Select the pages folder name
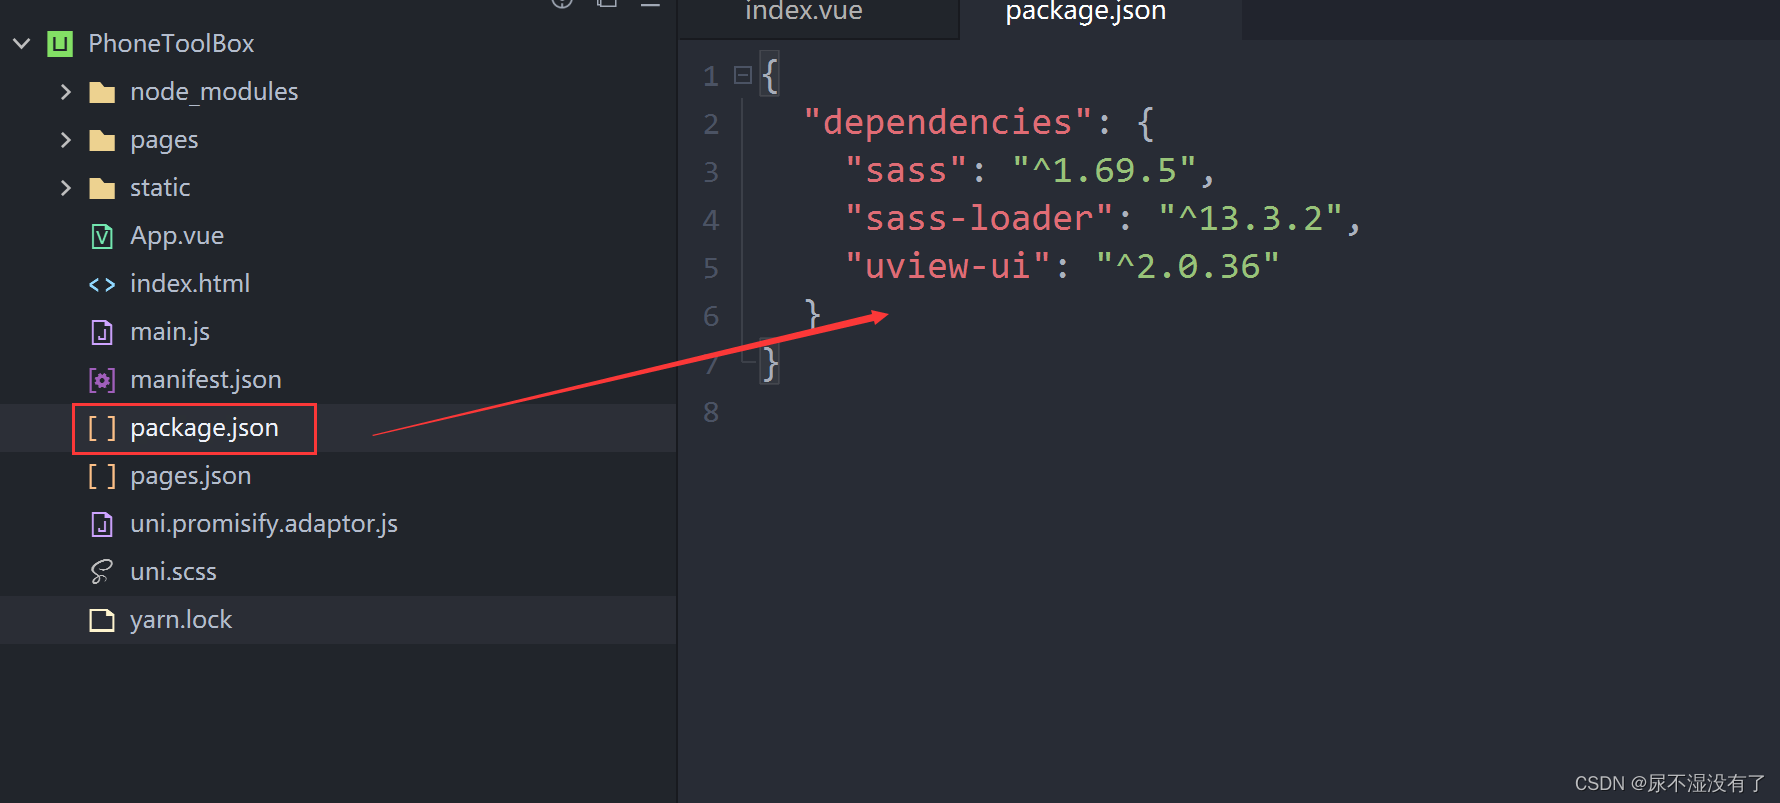 coord(164,140)
